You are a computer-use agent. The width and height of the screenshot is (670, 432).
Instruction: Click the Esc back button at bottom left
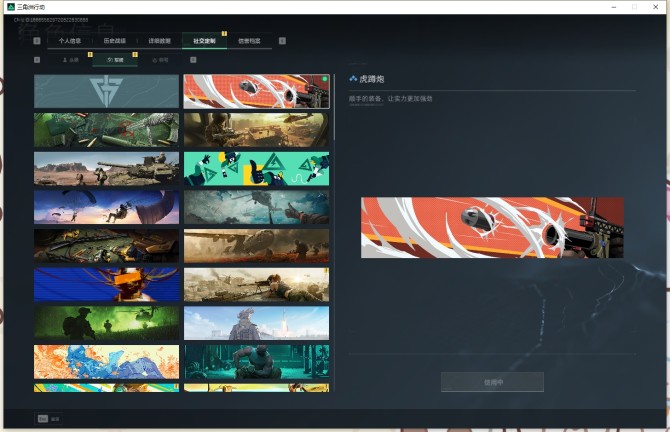pos(48,419)
